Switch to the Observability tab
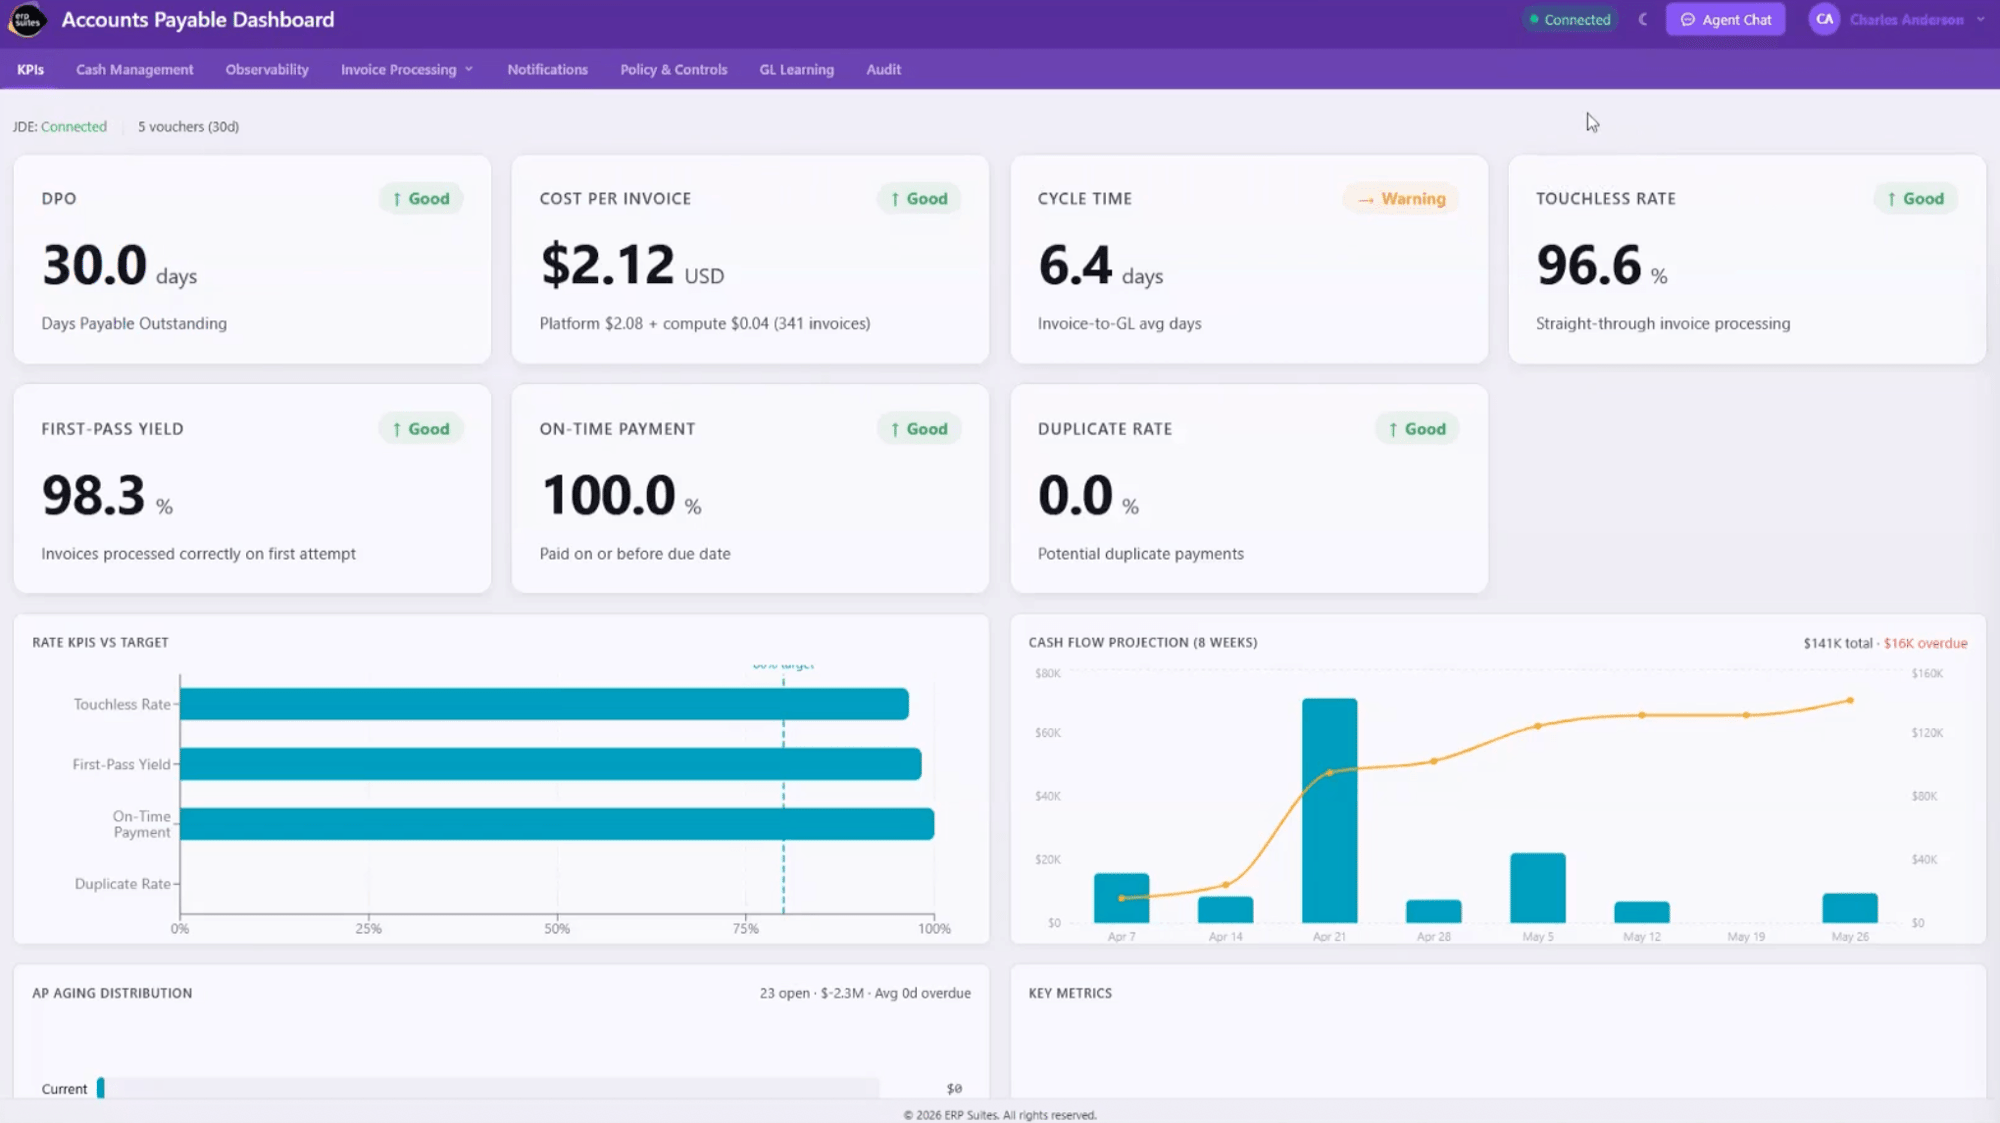This screenshot has width=2000, height=1123. click(x=267, y=70)
